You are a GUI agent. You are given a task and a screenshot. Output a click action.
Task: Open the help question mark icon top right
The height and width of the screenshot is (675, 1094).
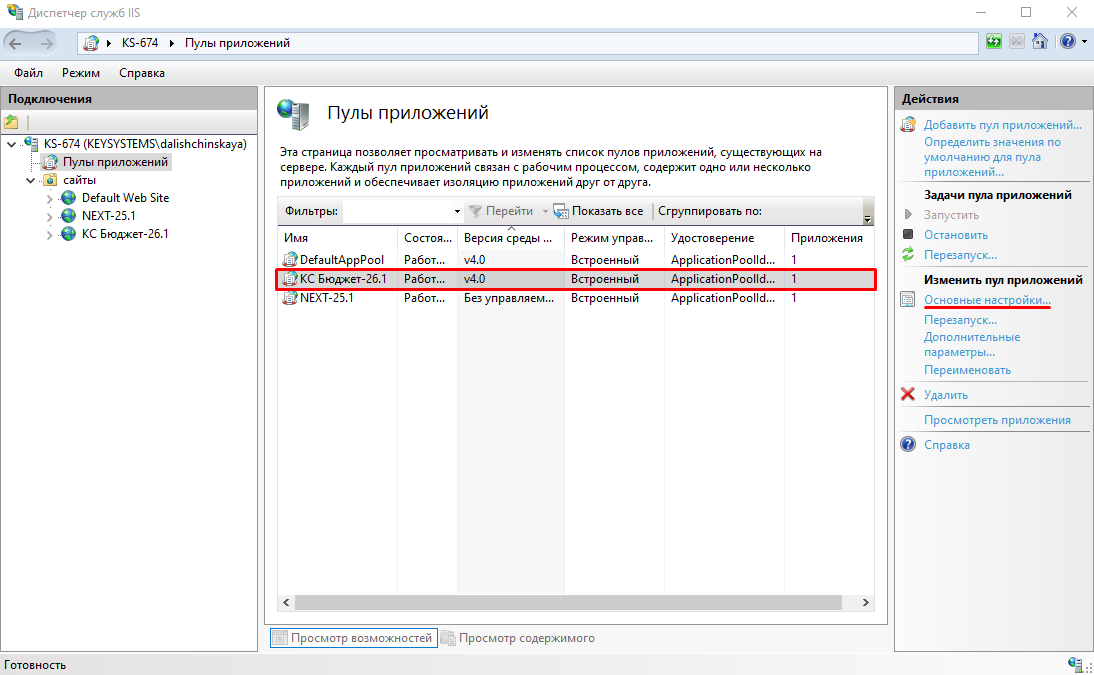(x=1067, y=42)
